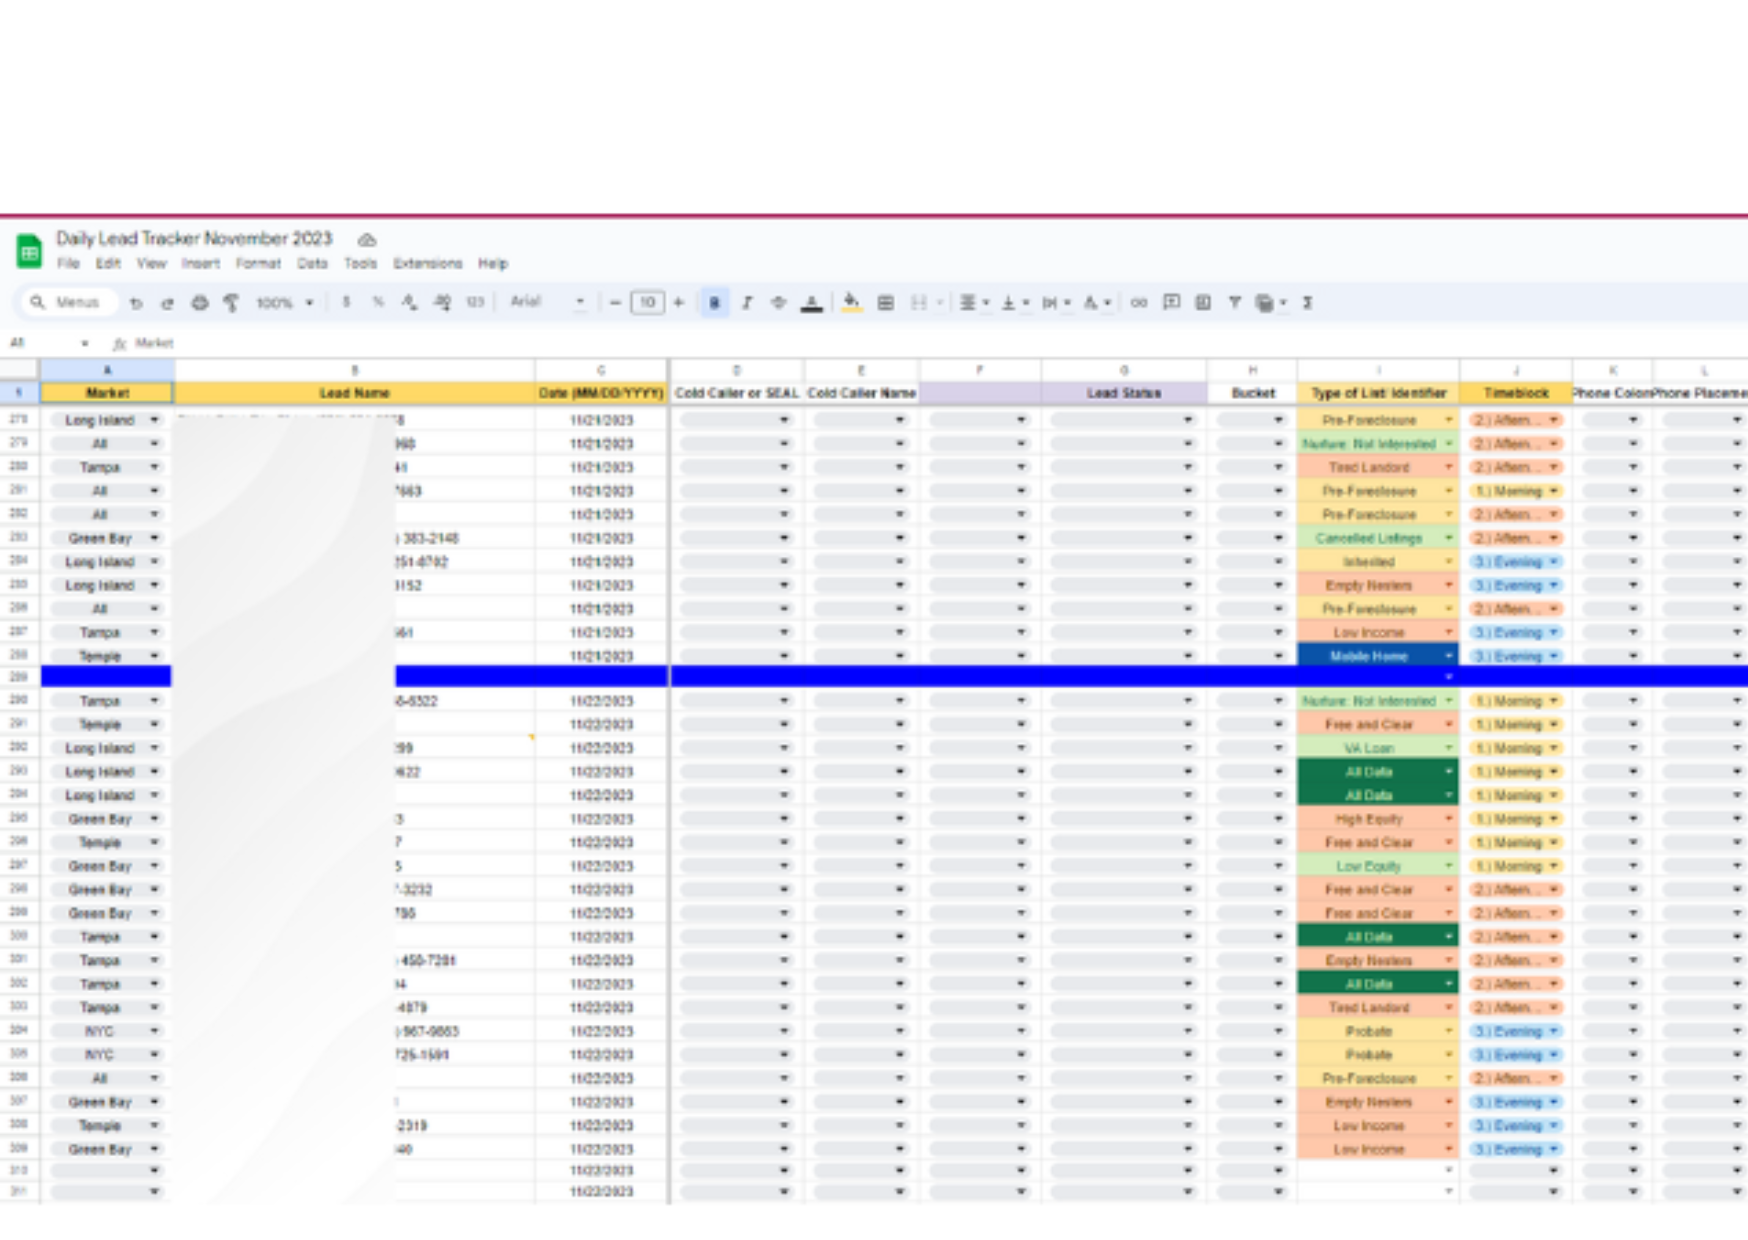Open the borders tool
The width and height of the screenshot is (1748, 1240).
coord(885,303)
